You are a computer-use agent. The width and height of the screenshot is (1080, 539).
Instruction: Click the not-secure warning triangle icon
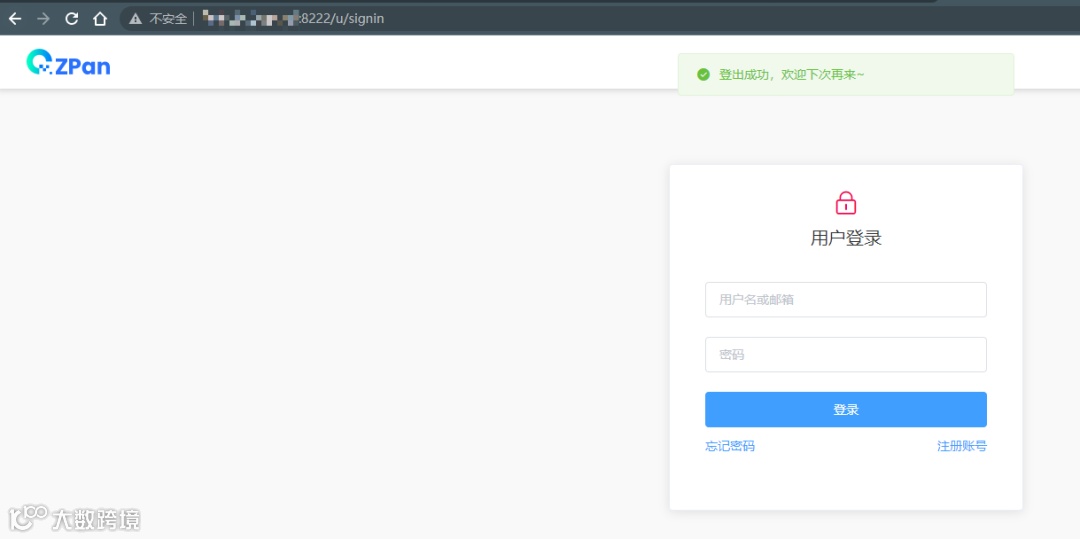coord(136,19)
